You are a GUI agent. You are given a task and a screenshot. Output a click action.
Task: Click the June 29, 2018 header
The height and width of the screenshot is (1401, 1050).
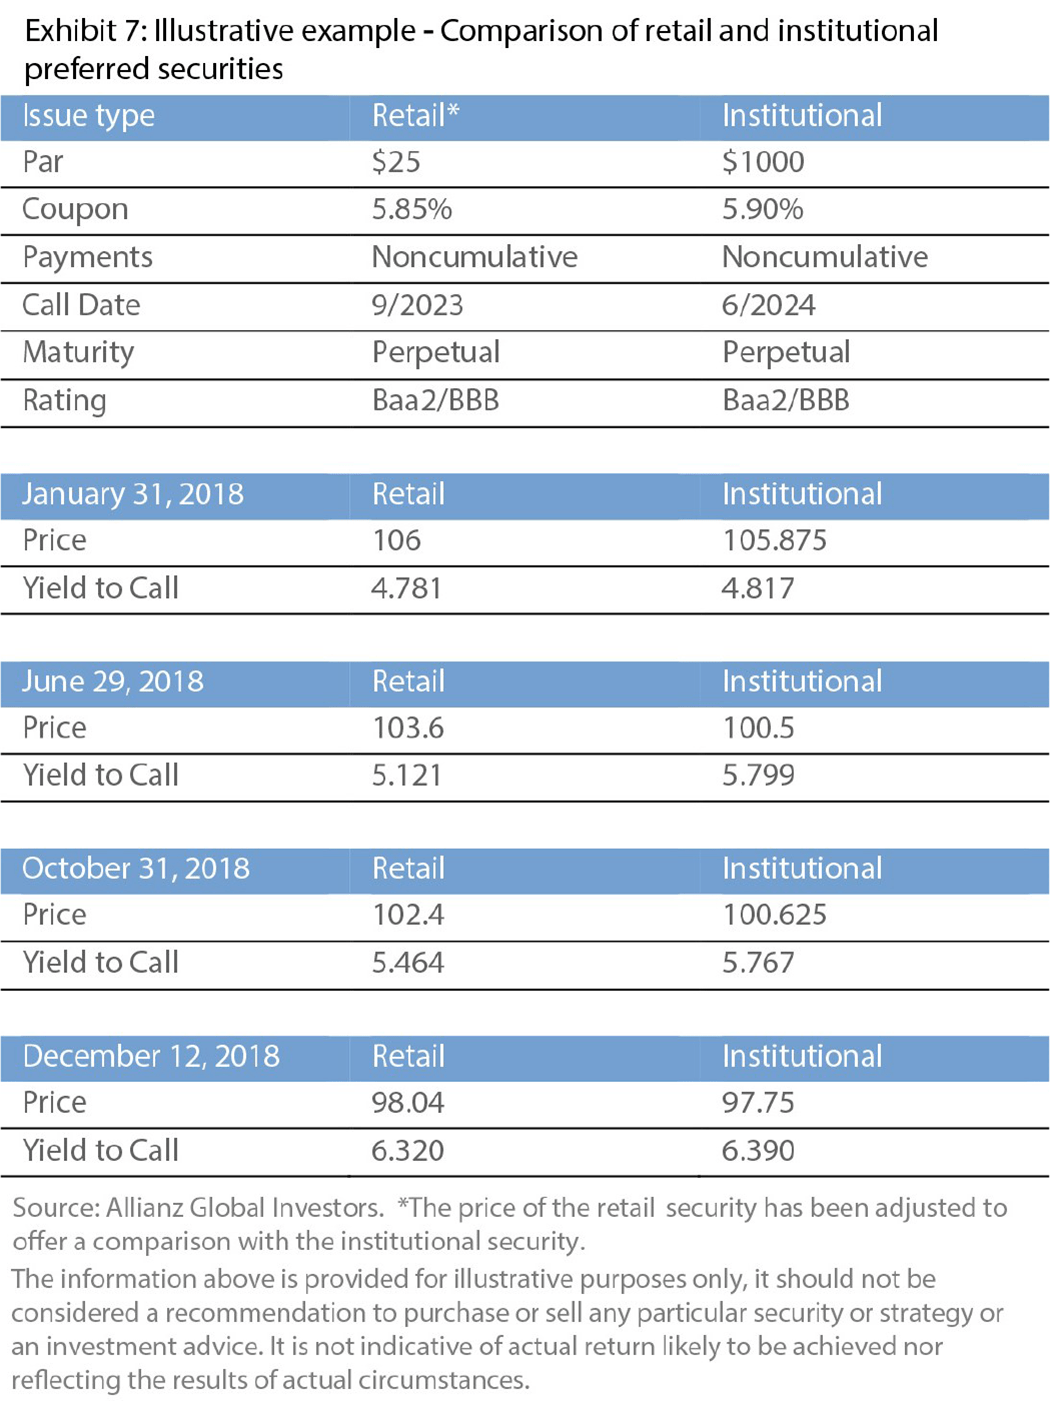[113, 682]
